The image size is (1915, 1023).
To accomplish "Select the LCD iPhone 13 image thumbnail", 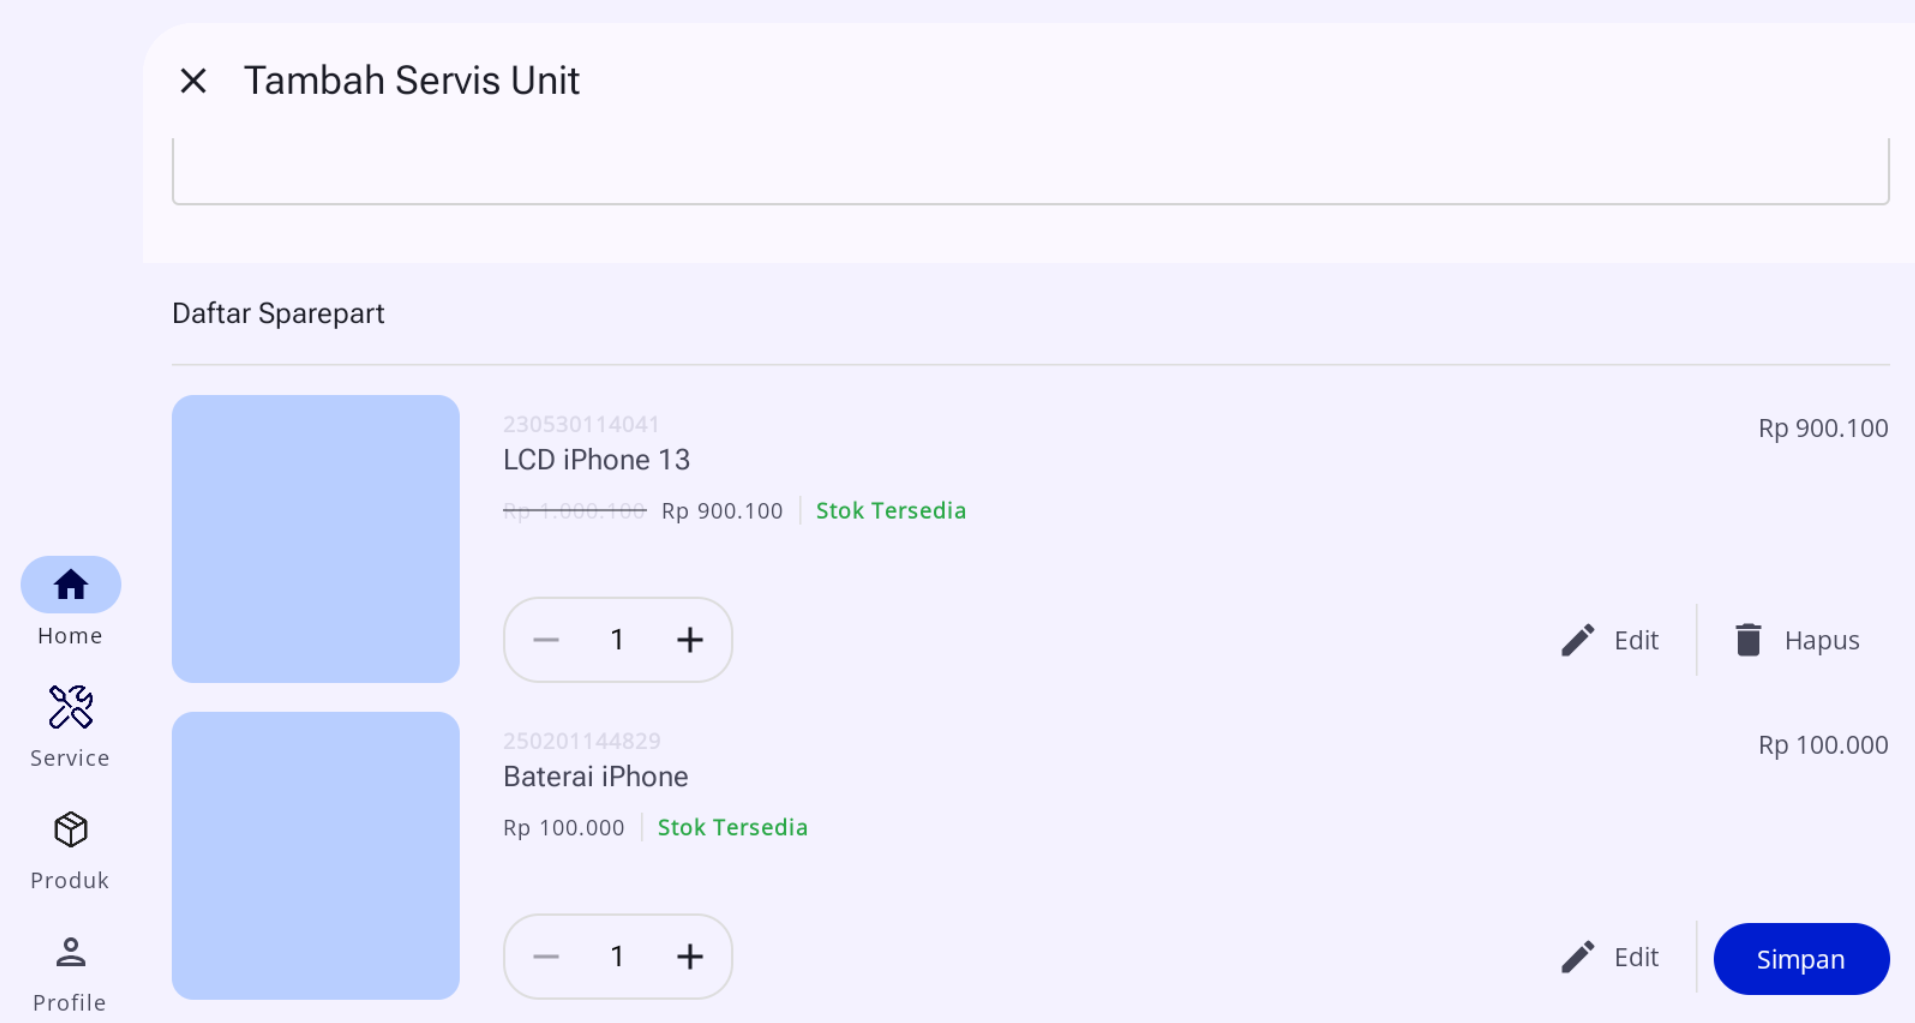I will tap(316, 539).
